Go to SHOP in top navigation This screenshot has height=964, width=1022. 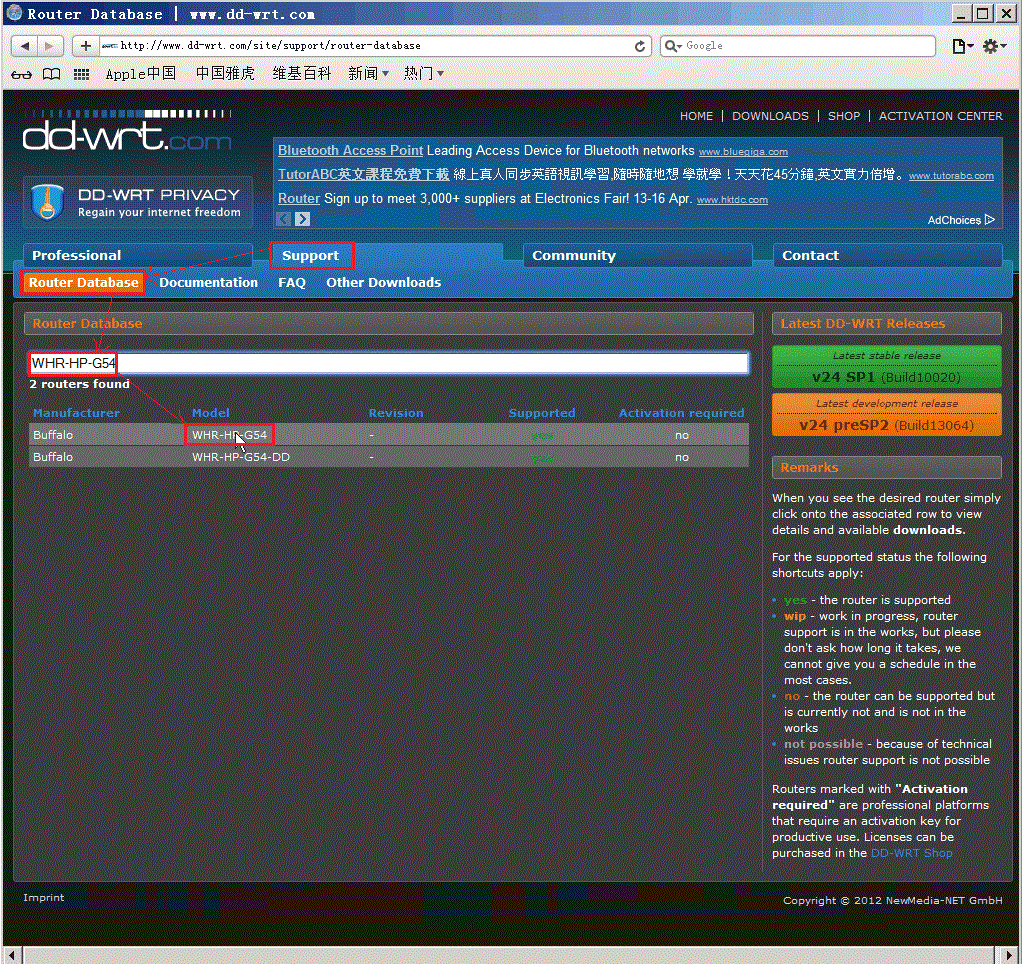pyautogui.click(x=843, y=116)
